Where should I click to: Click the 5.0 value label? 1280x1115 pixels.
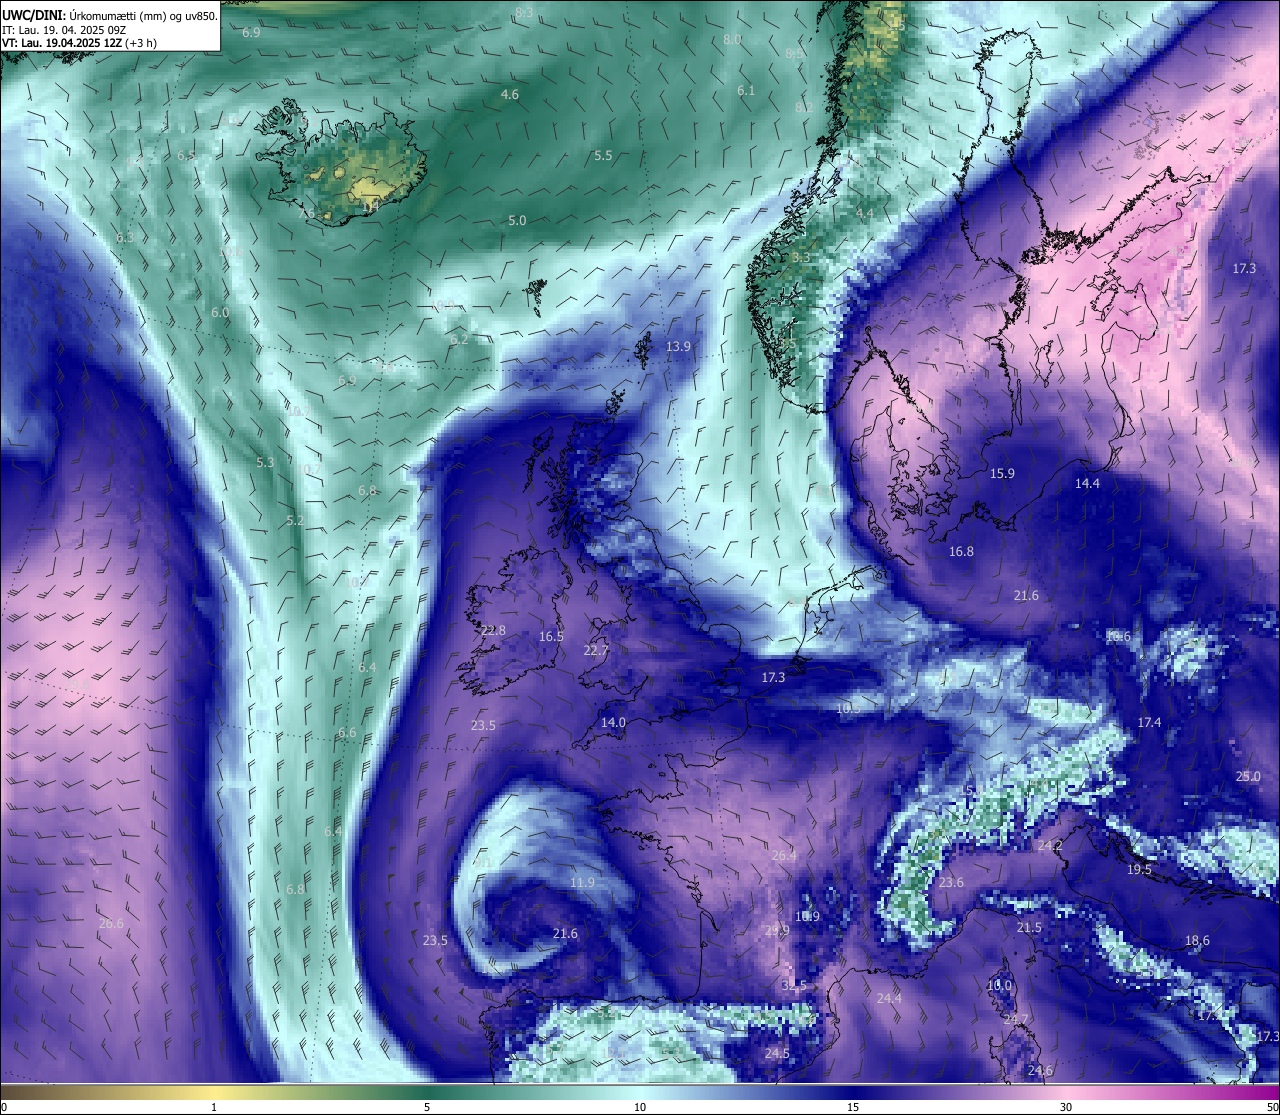click(x=517, y=220)
